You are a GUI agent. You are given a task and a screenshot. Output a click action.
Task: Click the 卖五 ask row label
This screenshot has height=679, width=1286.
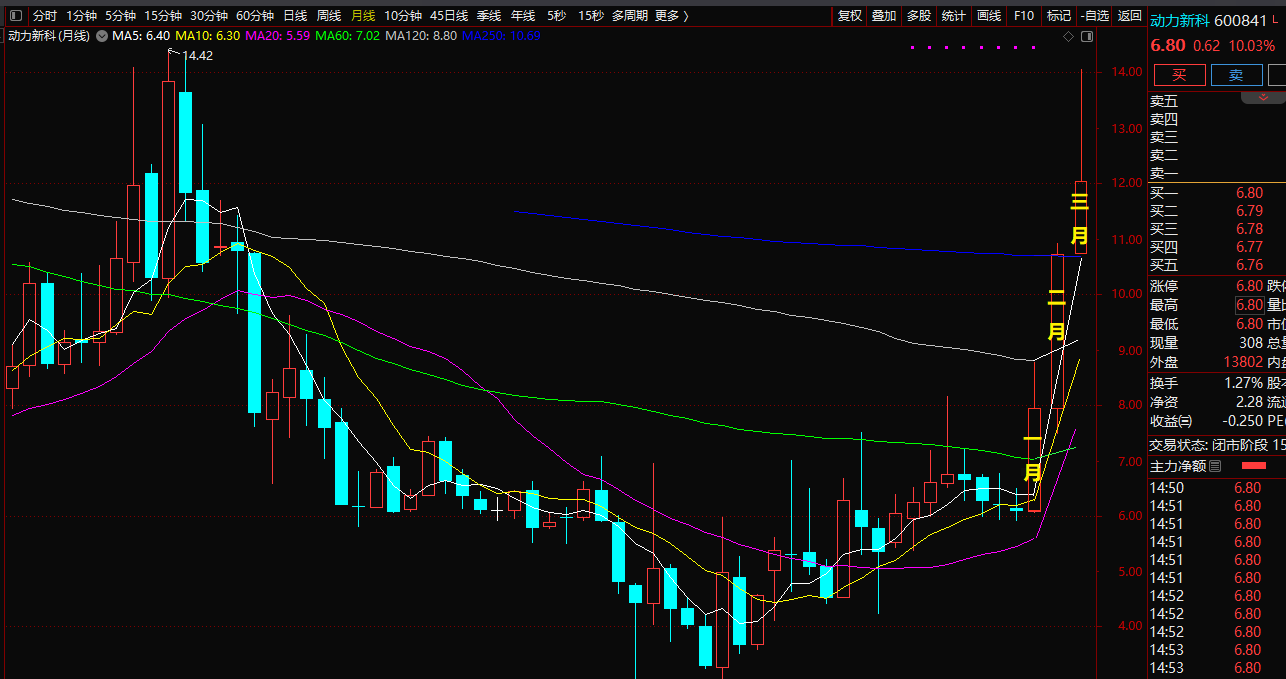click(1164, 101)
